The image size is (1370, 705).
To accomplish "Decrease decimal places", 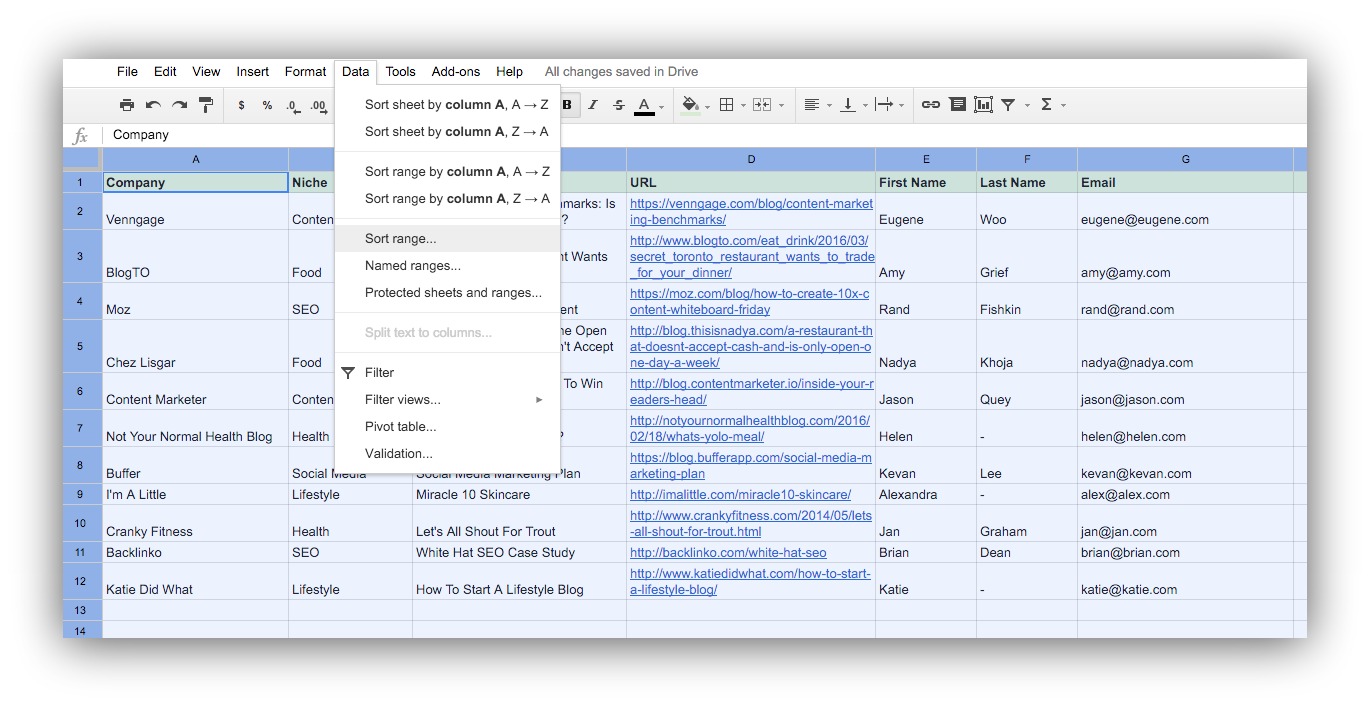I will [292, 105].
